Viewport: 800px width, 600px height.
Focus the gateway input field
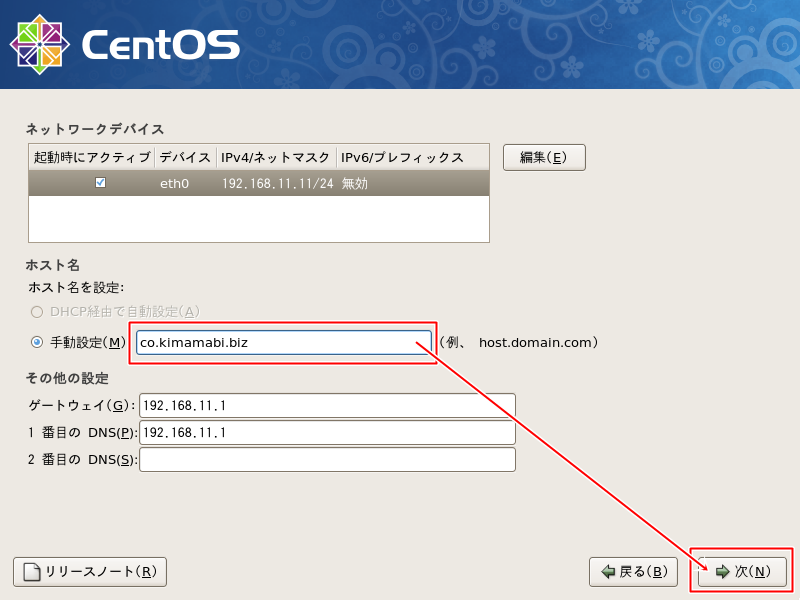click(327, 405)
